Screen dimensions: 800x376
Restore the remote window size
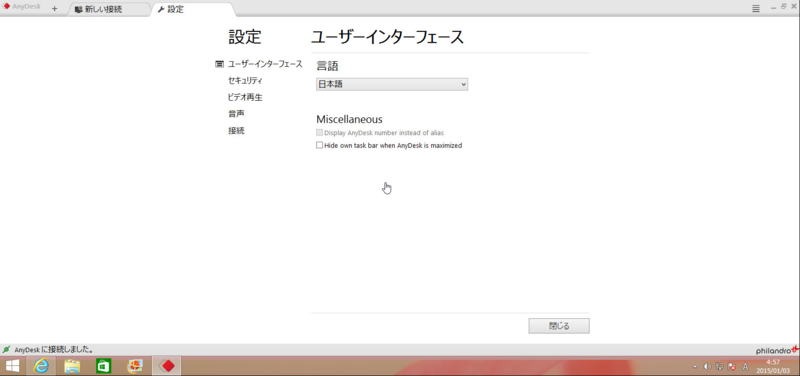(x=784, y=7)
